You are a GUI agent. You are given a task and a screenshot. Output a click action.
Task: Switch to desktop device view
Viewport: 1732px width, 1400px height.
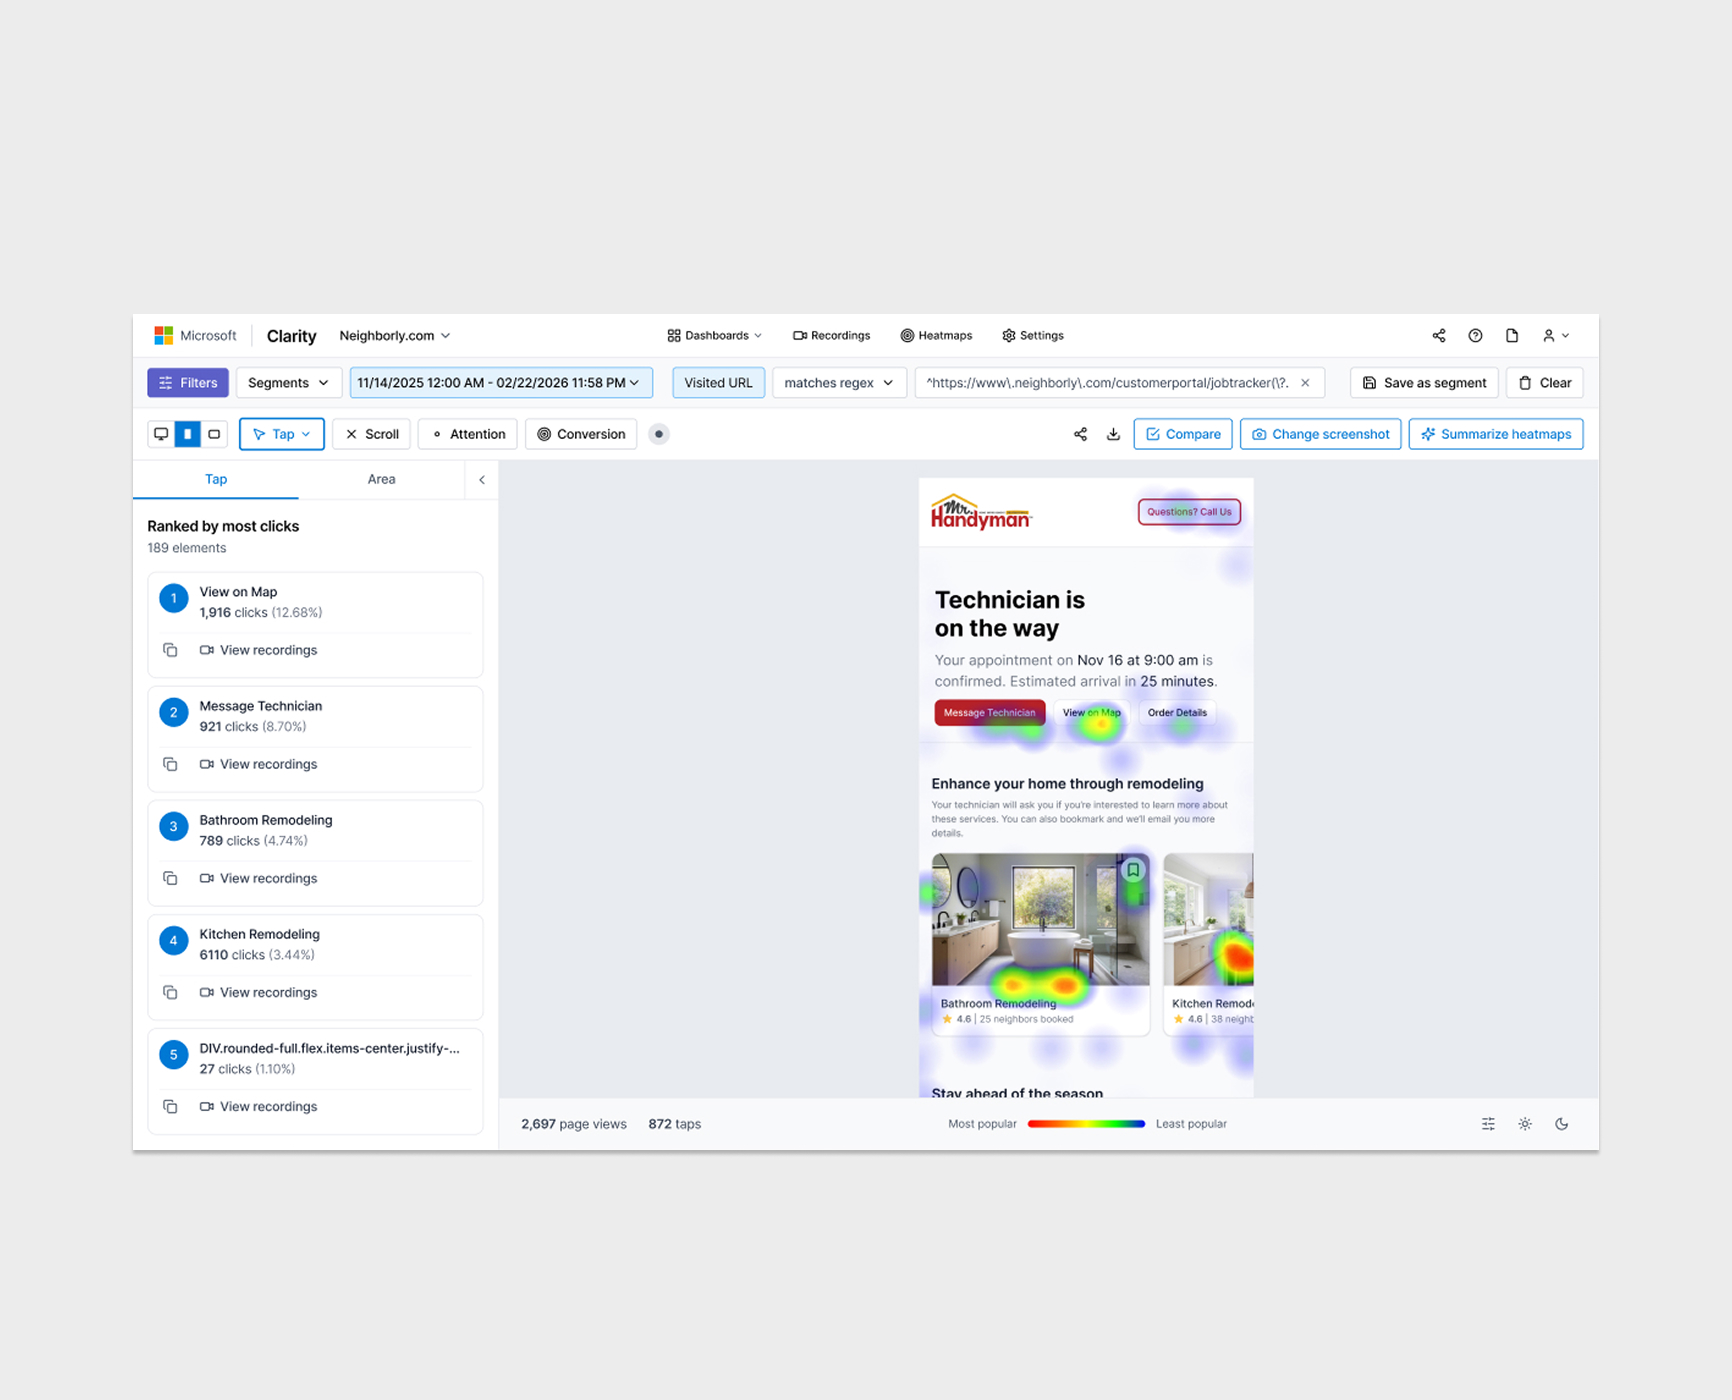pyautogui.click(x=161, y=434)
